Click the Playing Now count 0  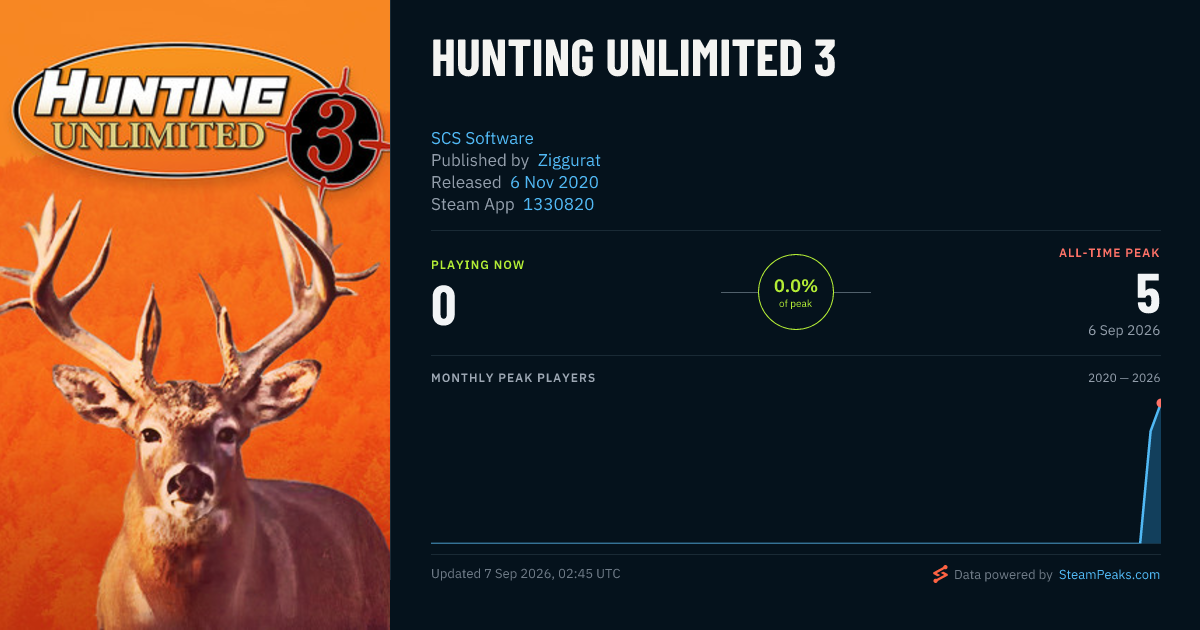[443, 306]
